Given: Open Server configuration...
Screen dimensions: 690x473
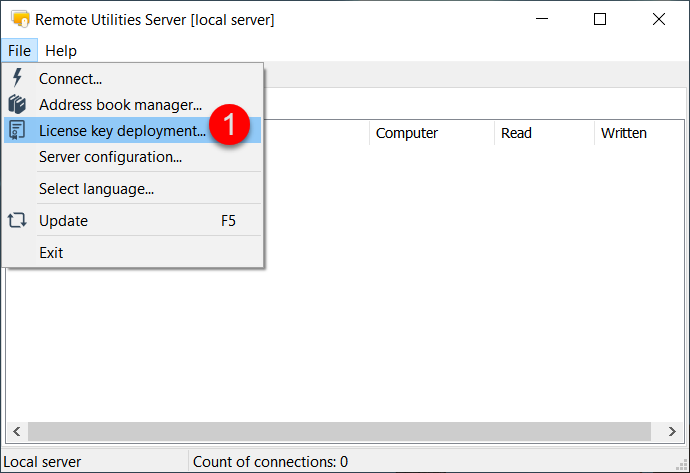Looking at the screenshot, I should 132,157.
